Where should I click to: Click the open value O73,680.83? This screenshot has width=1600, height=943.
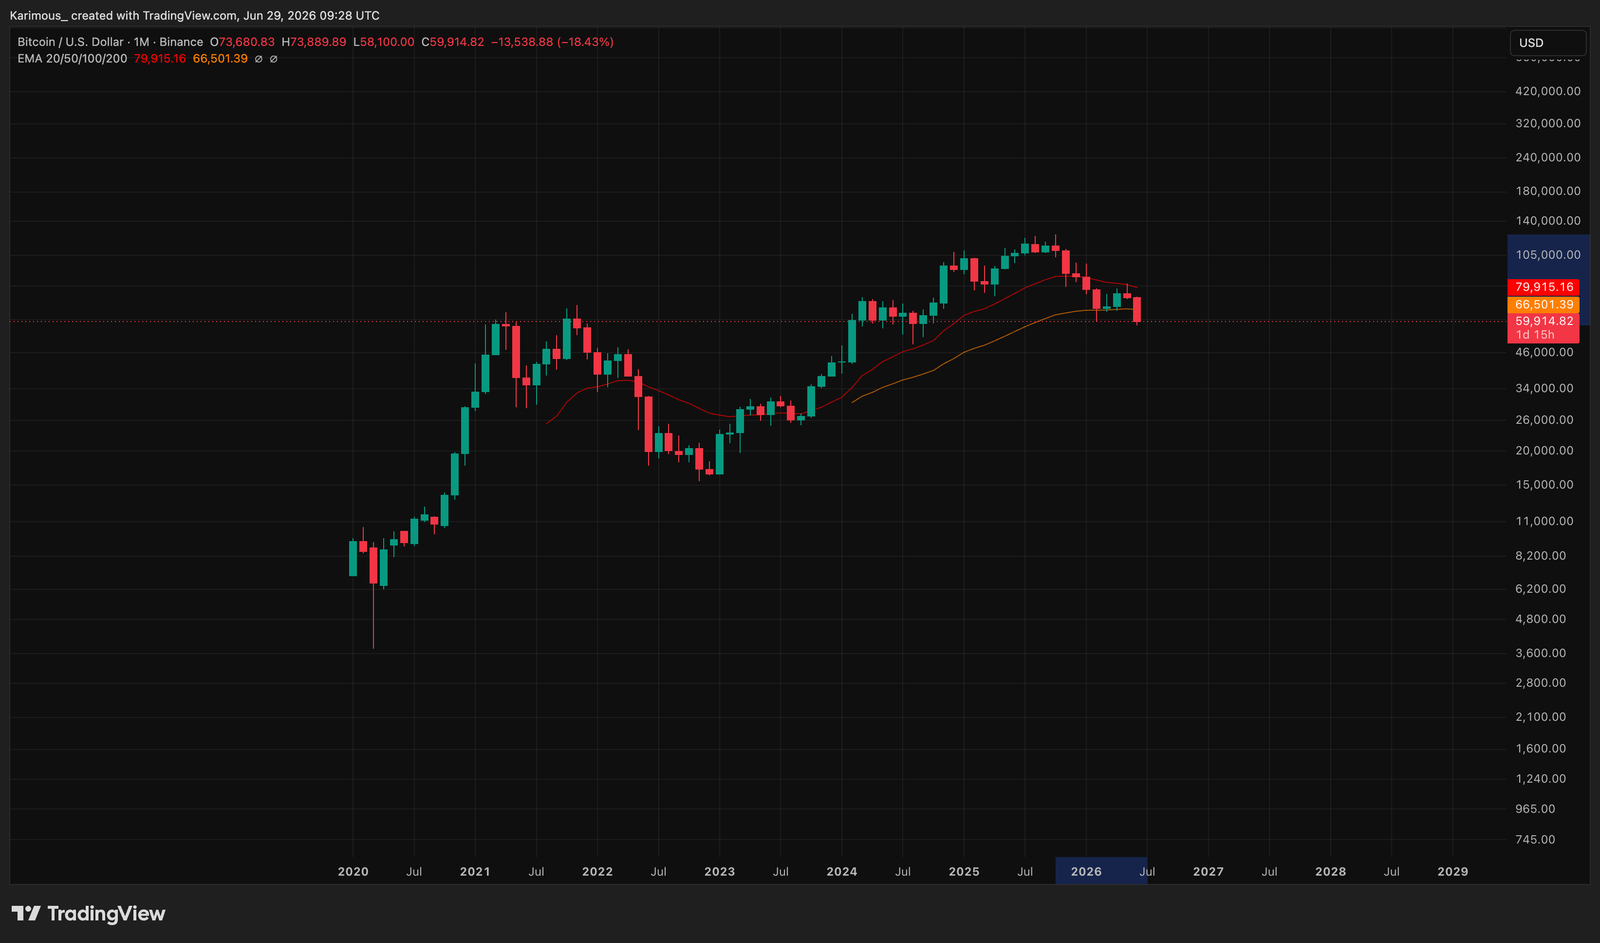click(x=242, y=42)
